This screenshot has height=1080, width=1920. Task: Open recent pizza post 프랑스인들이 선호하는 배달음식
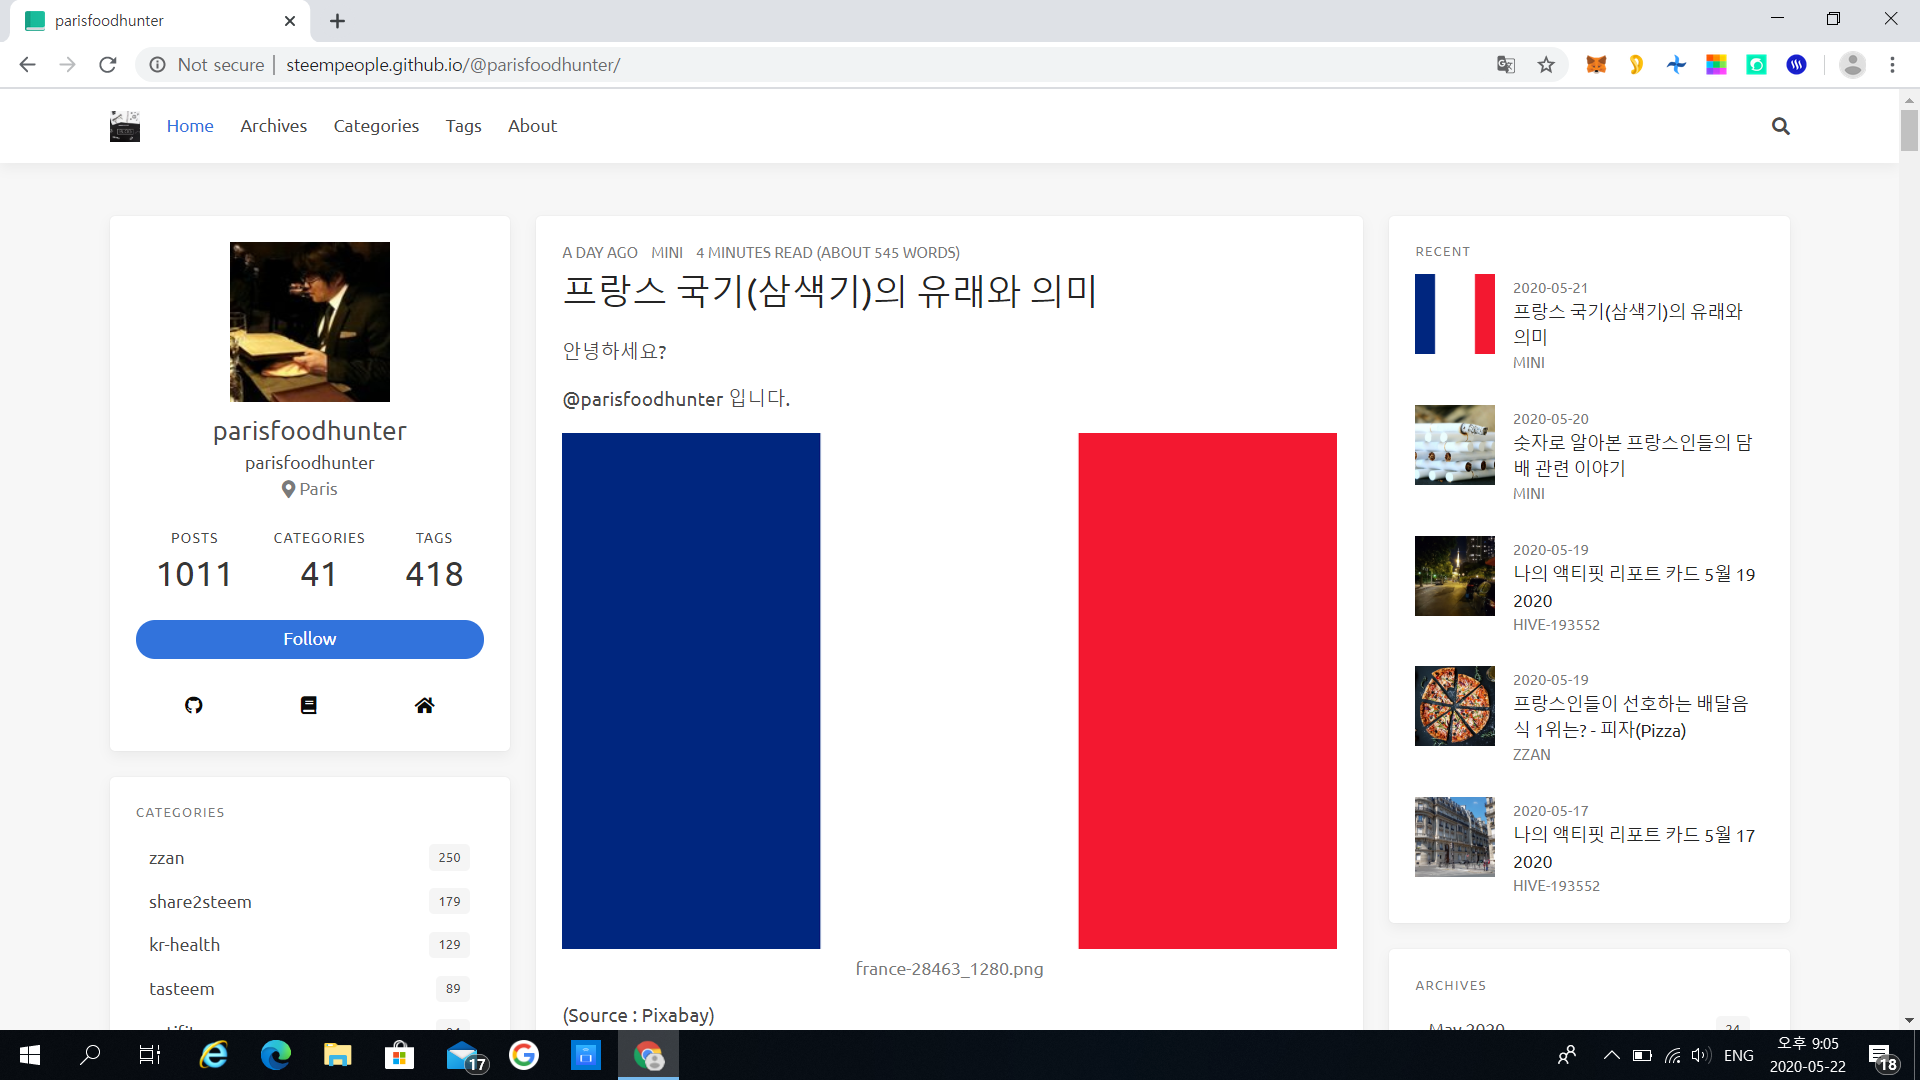tap(1630, 717)
